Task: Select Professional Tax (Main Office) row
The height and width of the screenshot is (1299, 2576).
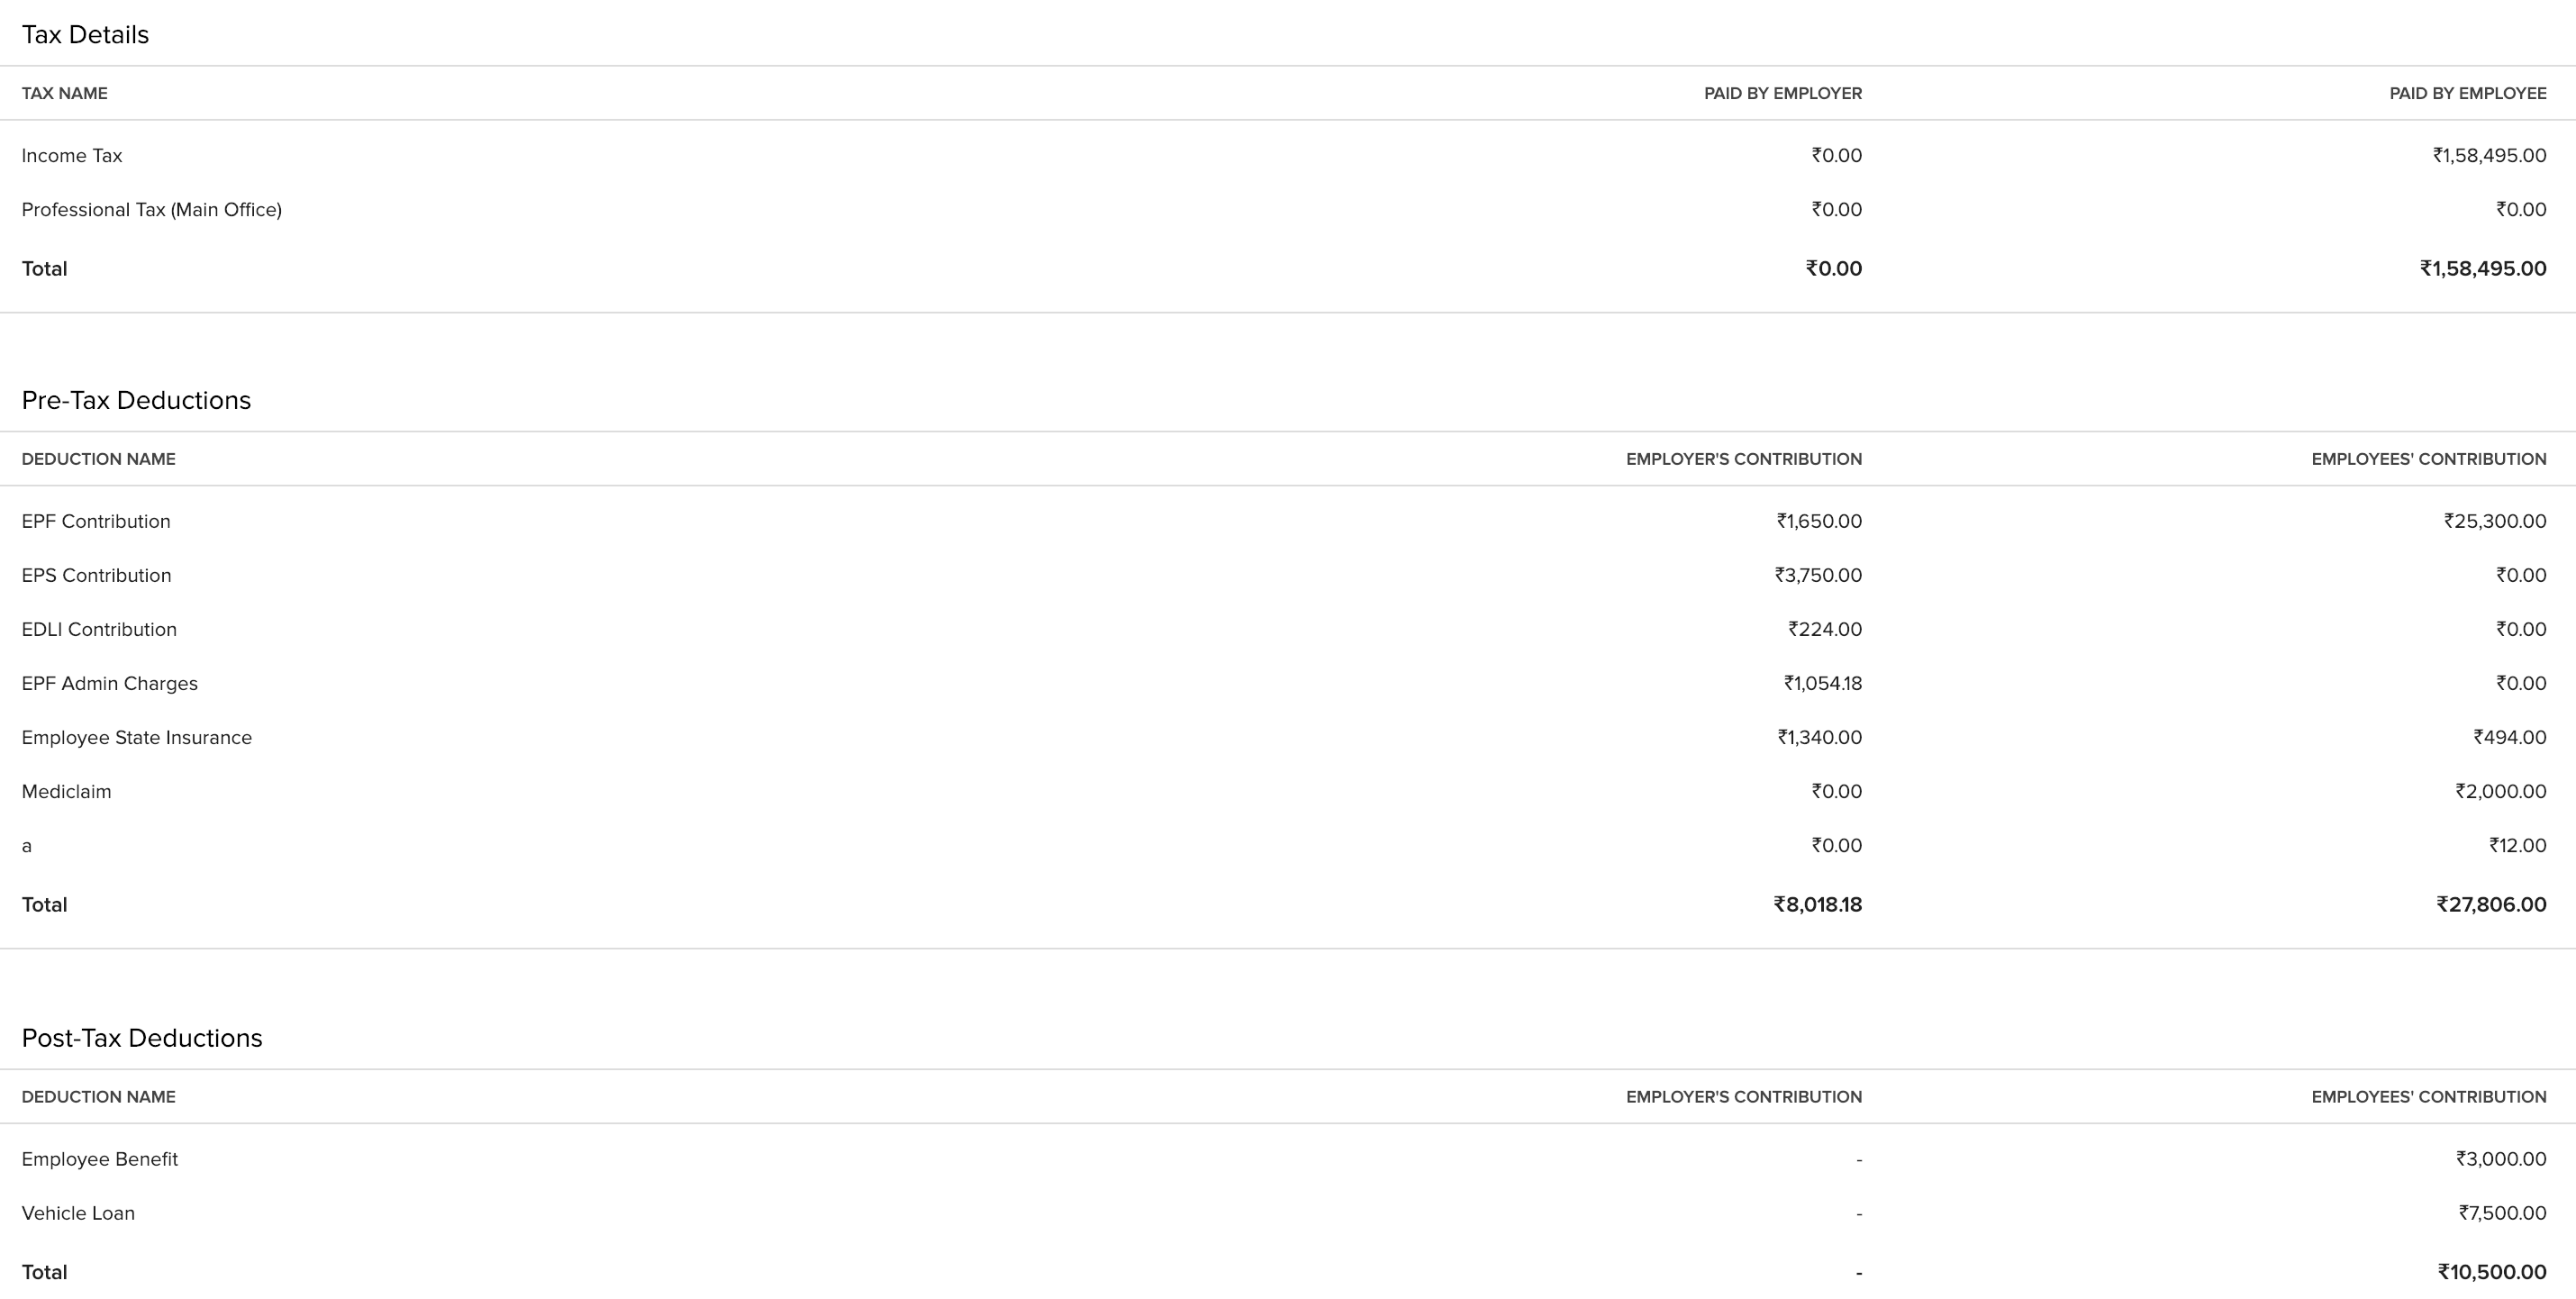Action: click(151, 210)
